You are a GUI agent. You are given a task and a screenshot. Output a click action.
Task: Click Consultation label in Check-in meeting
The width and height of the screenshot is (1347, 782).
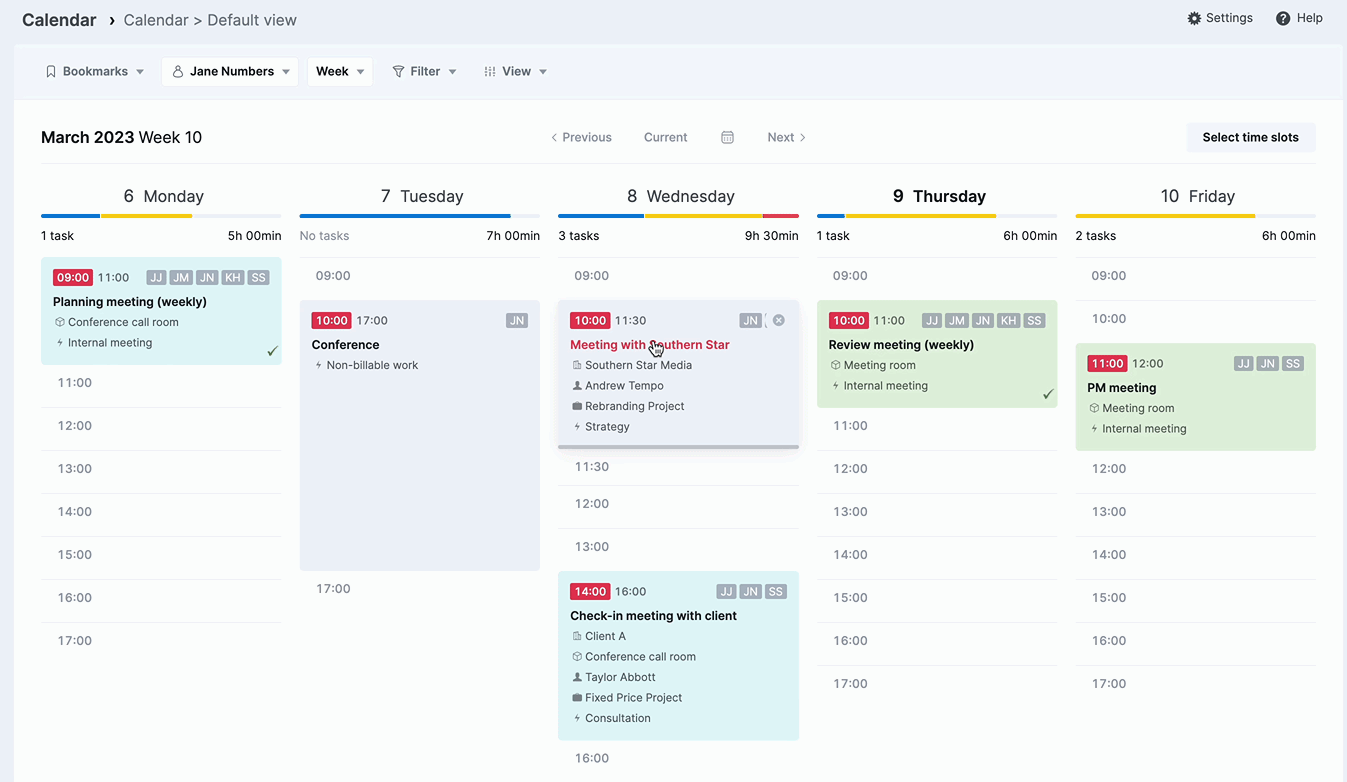(x=617, y=718)
